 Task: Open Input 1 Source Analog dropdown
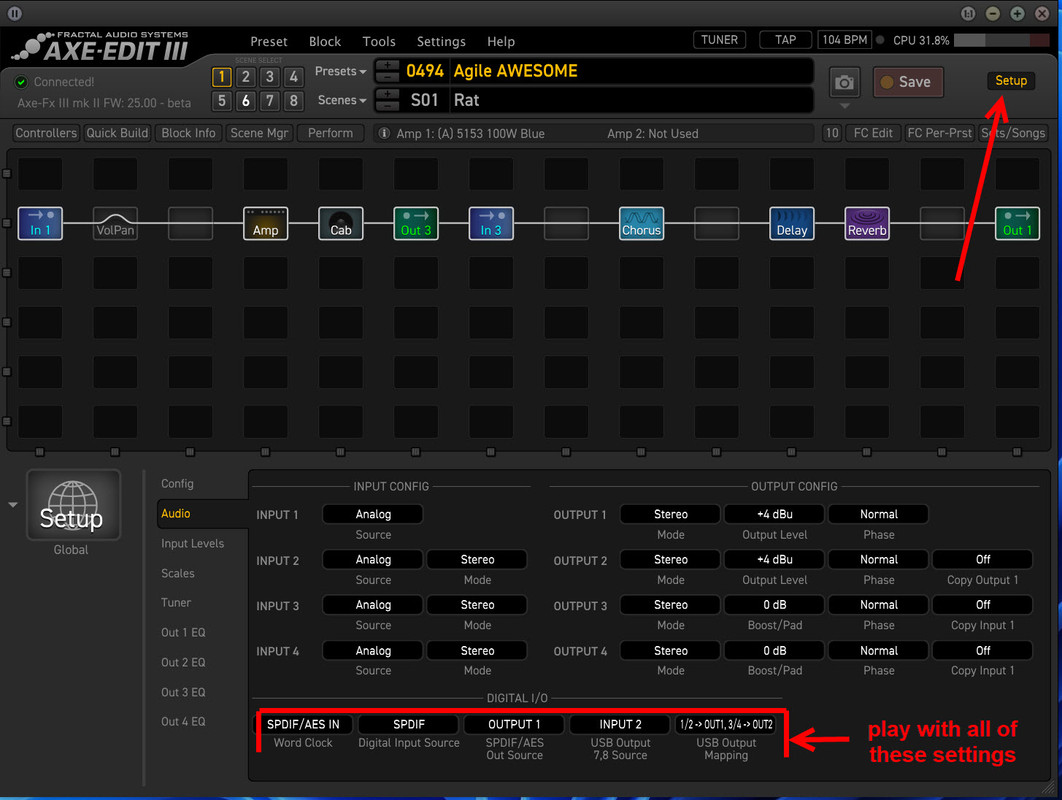pyautogui.click(x=373, y=514)
